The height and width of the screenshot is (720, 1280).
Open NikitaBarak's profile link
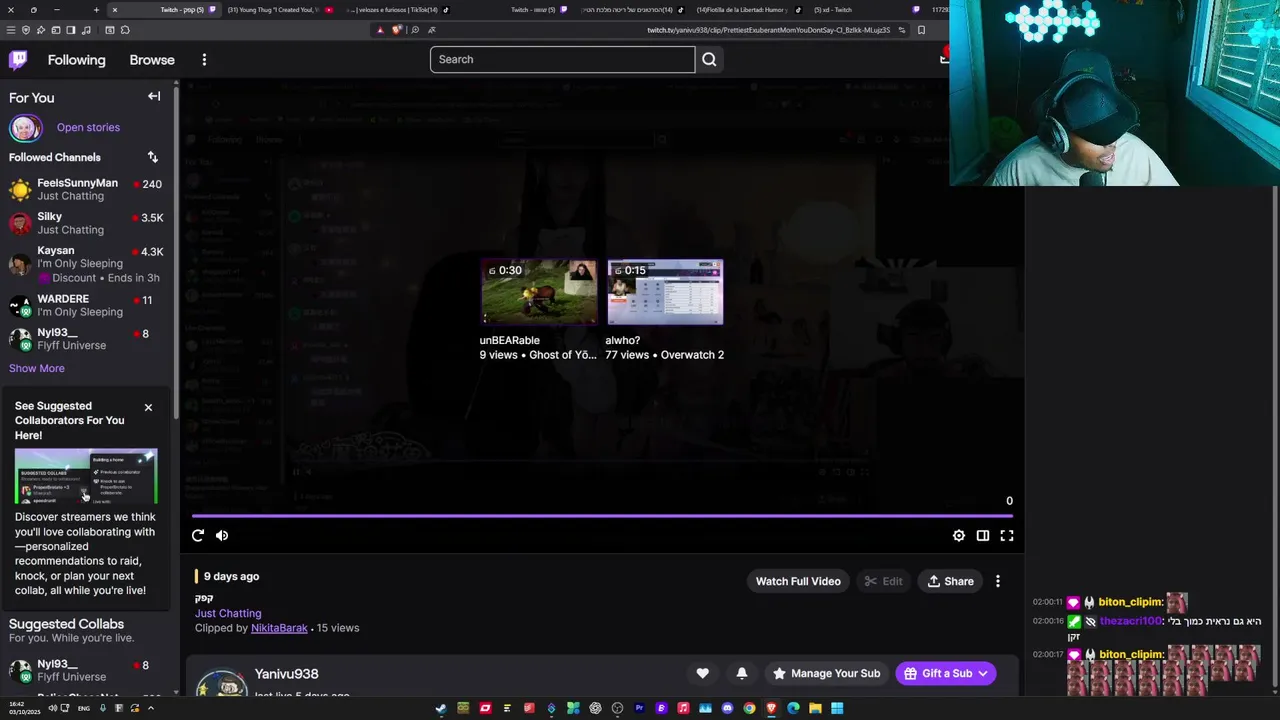[x=279, y=628]
